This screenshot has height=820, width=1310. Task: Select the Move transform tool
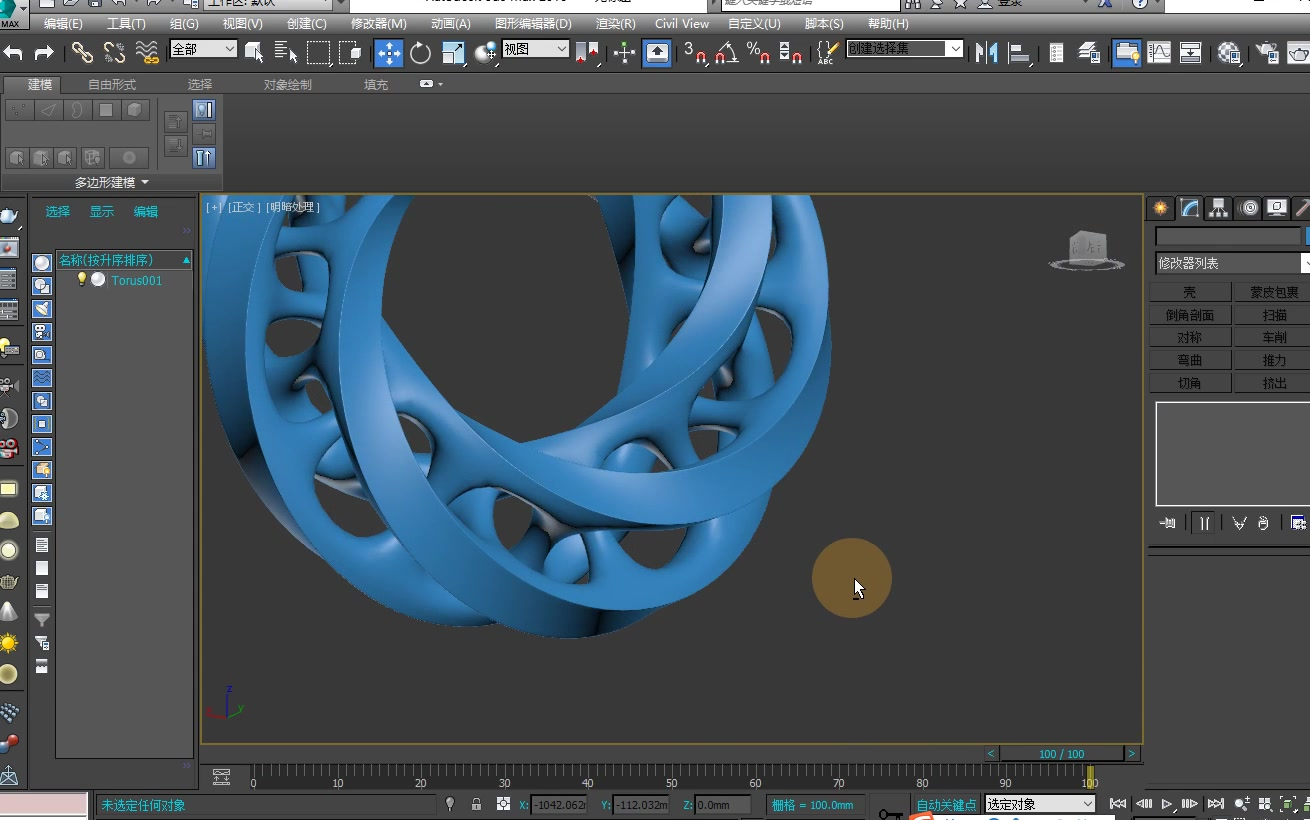click(388, 53)
